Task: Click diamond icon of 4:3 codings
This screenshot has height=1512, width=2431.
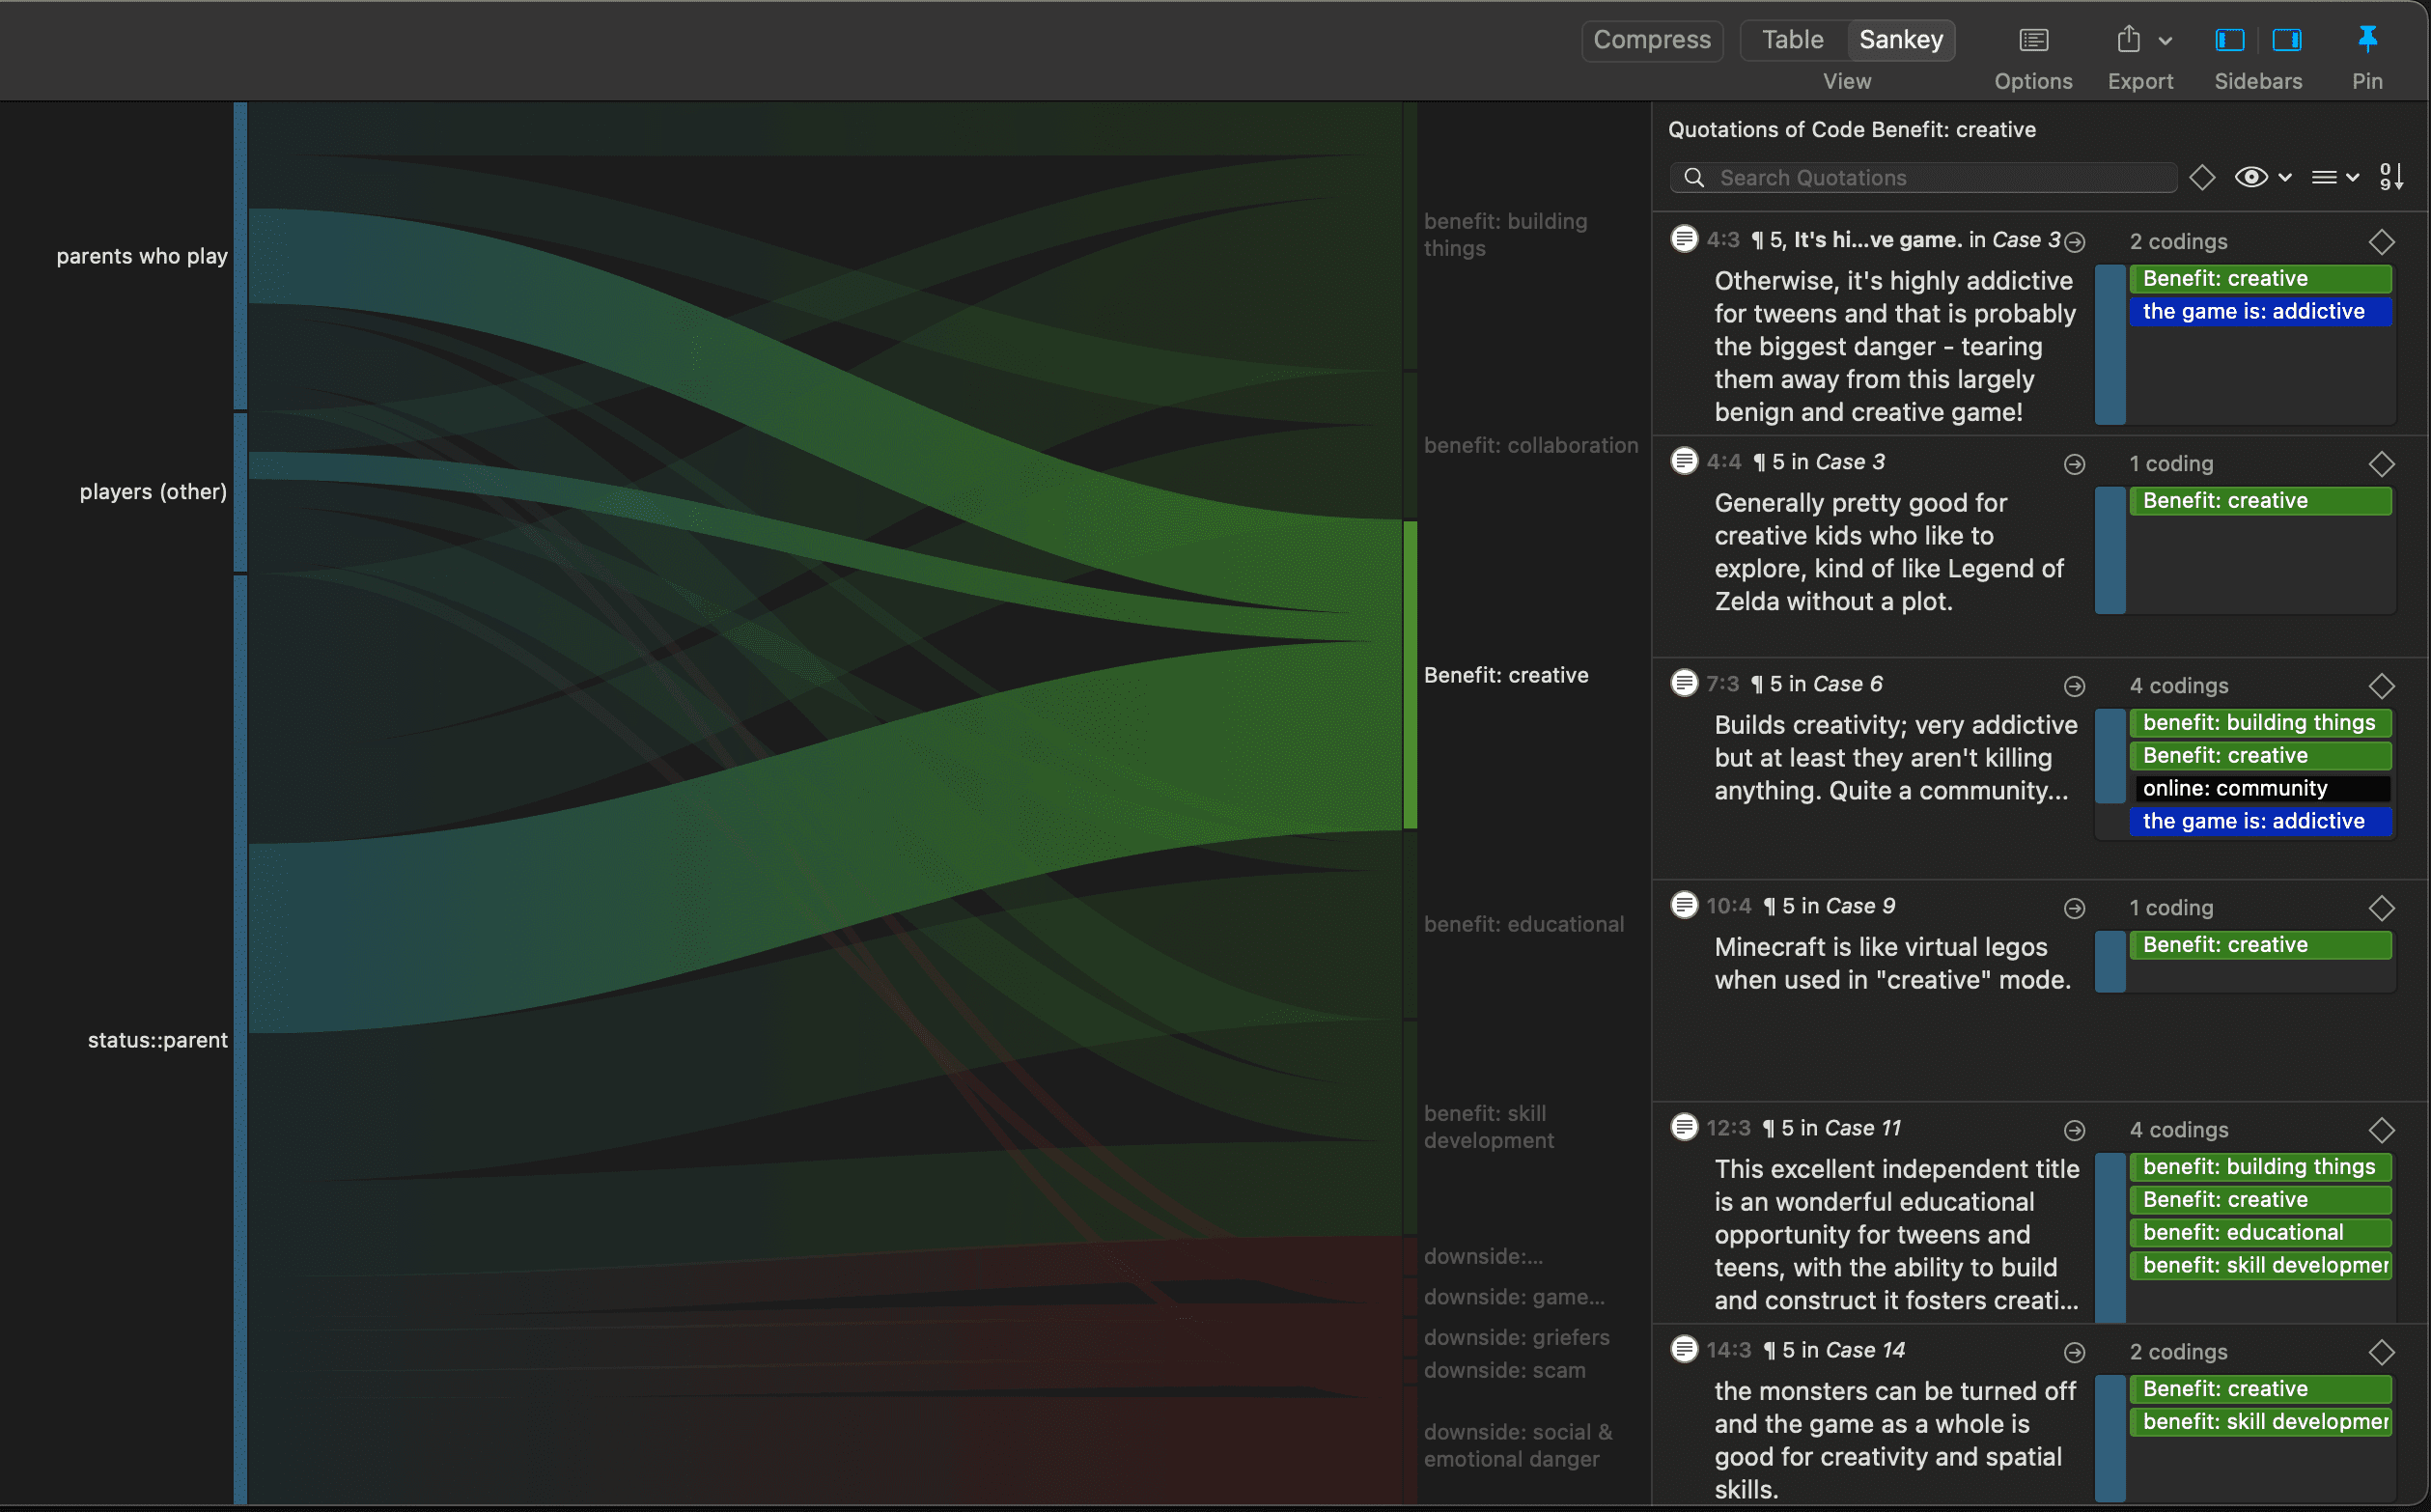Action: [2381, 242]
